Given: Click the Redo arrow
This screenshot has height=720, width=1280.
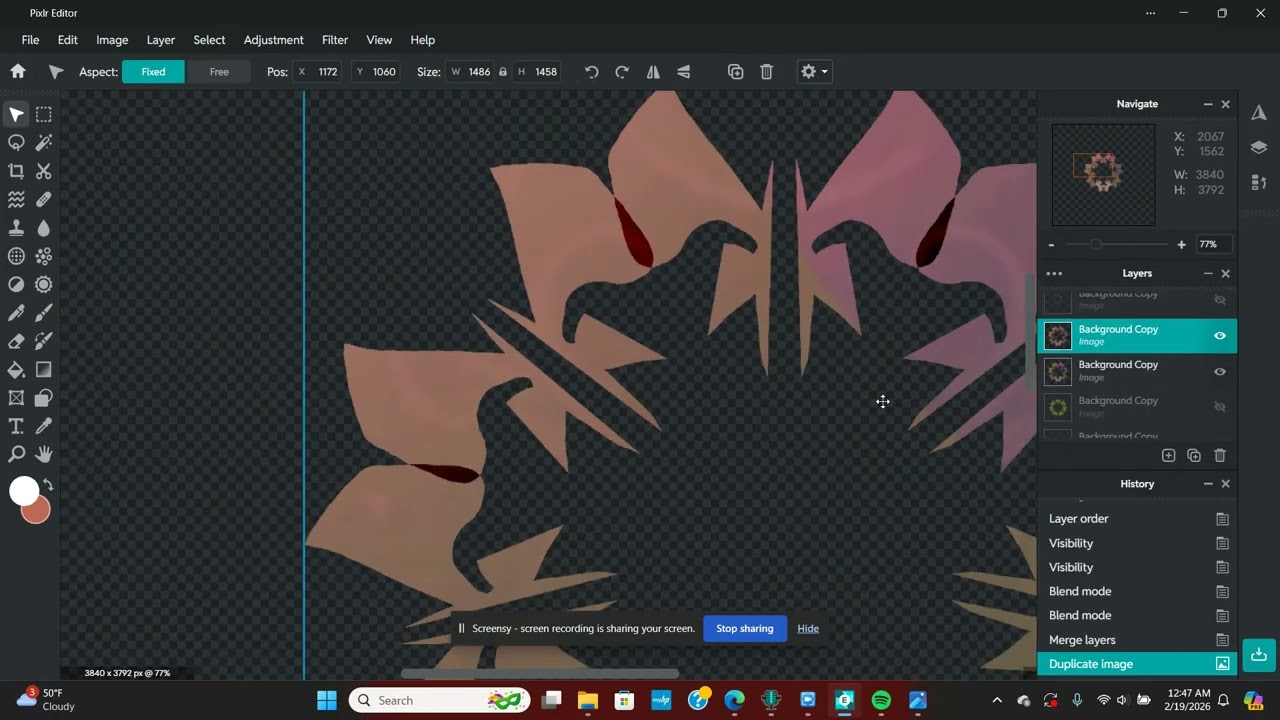Looking at the screenshot, I should click(622, 72).
